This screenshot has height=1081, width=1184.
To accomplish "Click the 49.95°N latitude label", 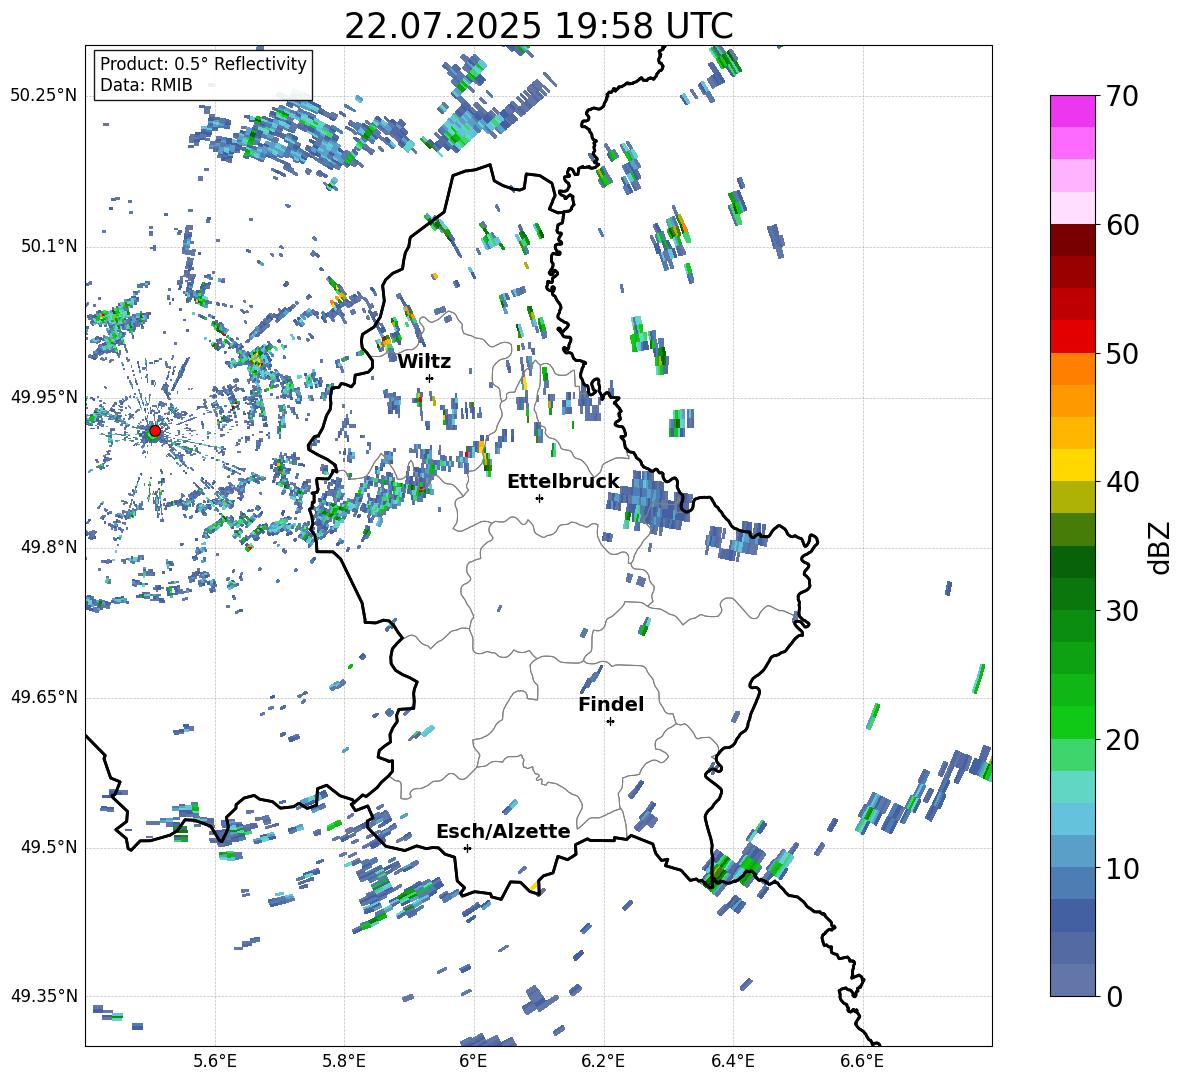I will point(44,397).
